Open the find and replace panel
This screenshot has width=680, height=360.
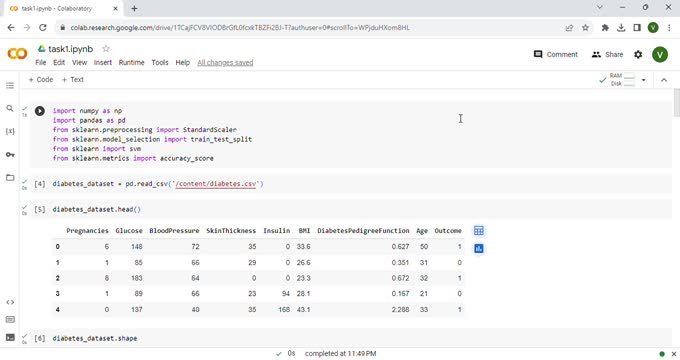pyautogui.click(x=10, y=108)
